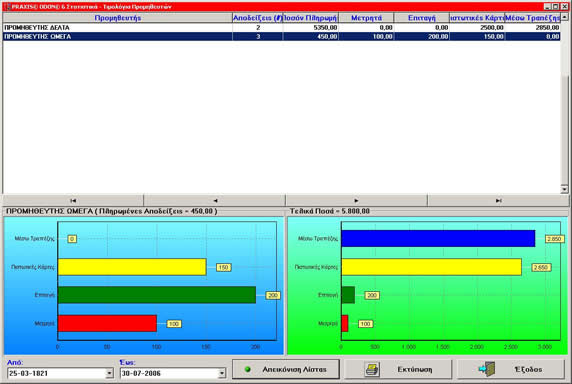This screenshot has height=384, width=572.
Task: Click cell 150,00 in ΩΜΕΓΑ row
Action: tap(493, 36)
